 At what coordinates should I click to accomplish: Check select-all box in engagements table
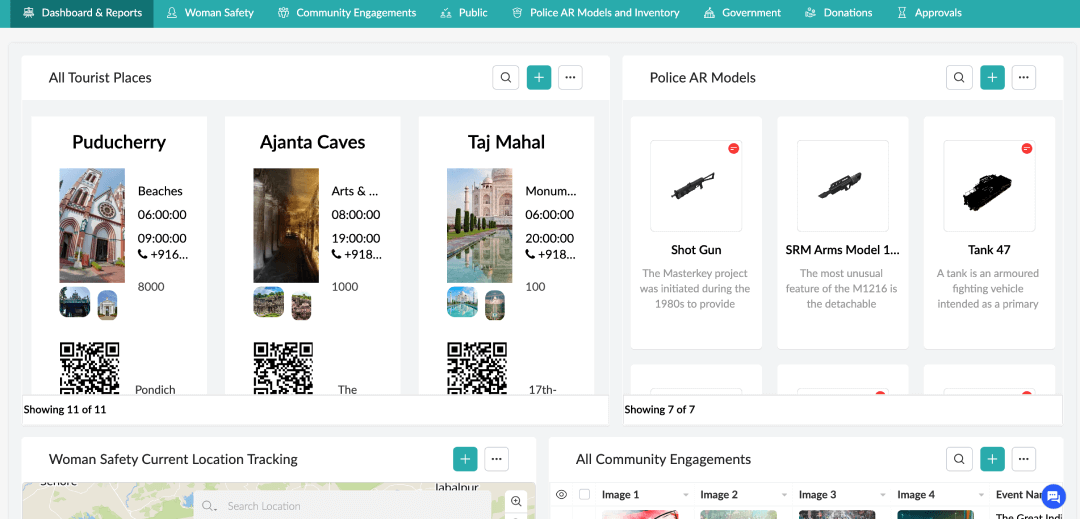(585, 494)
